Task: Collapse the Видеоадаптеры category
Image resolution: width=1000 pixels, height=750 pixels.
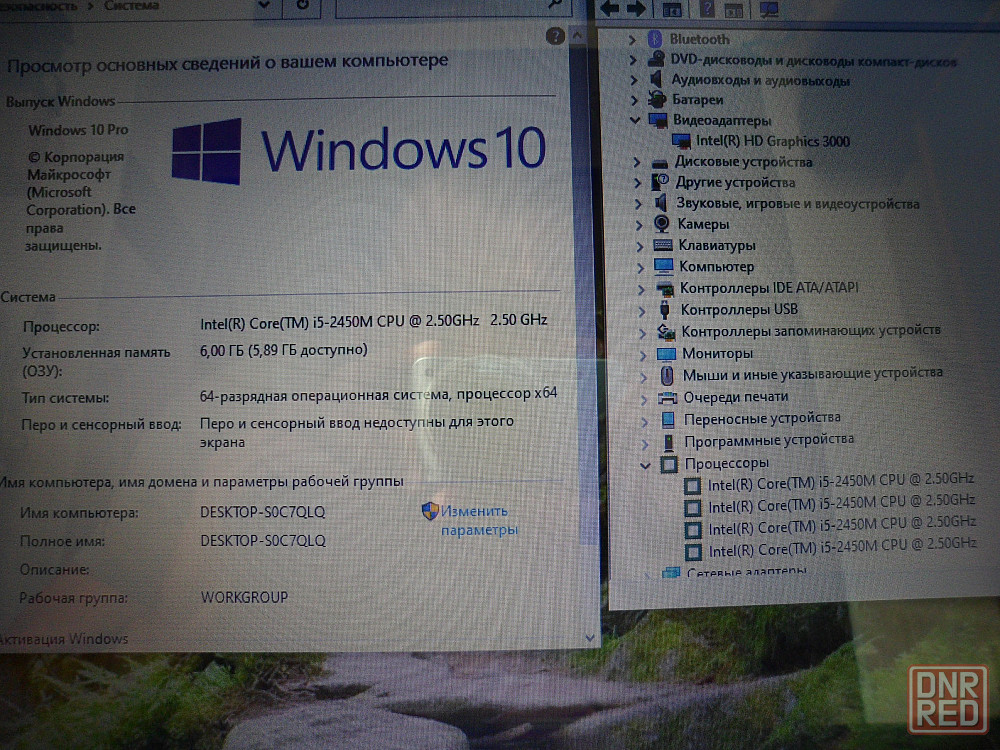Action: click(634, 120)
